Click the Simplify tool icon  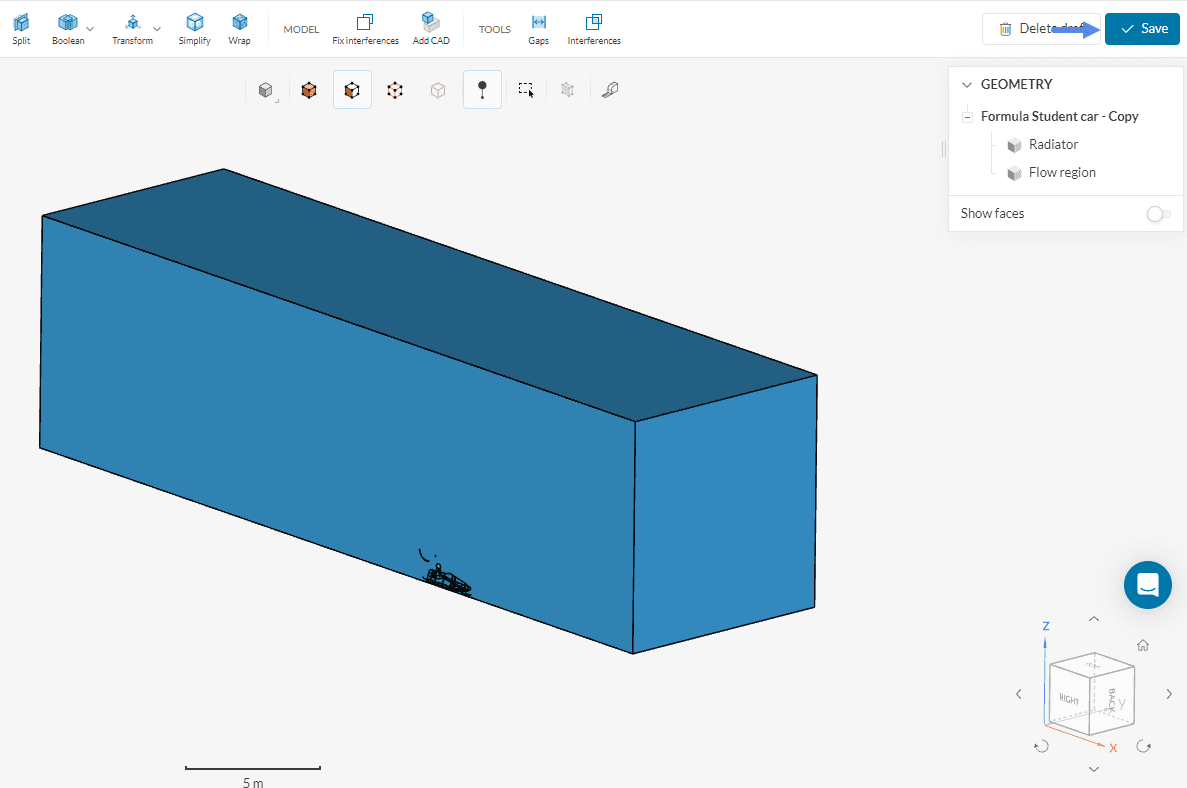point(194,29)
